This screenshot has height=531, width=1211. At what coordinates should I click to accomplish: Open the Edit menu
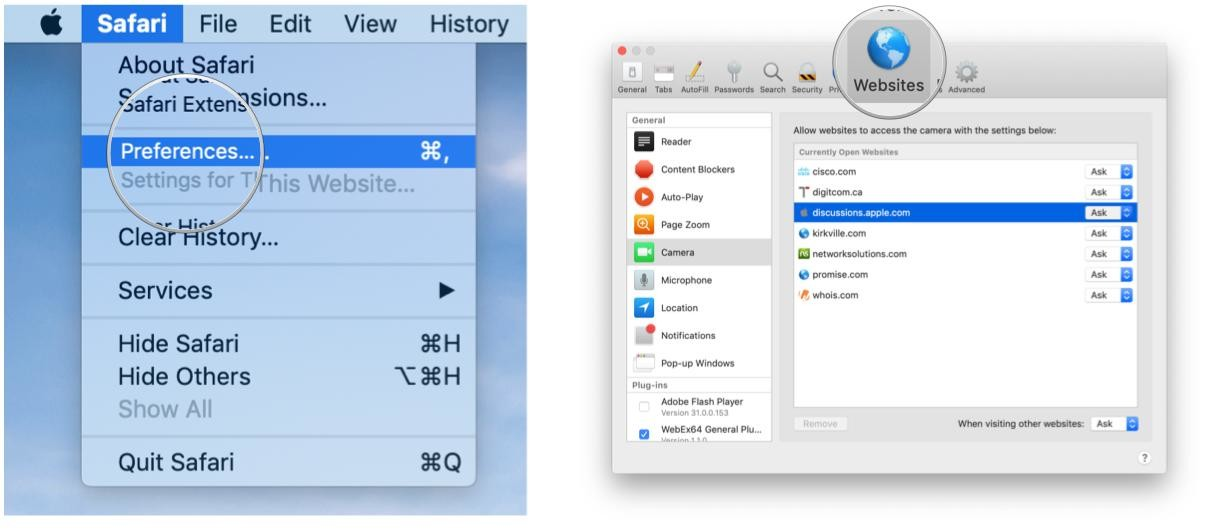(x=290, y=22)
